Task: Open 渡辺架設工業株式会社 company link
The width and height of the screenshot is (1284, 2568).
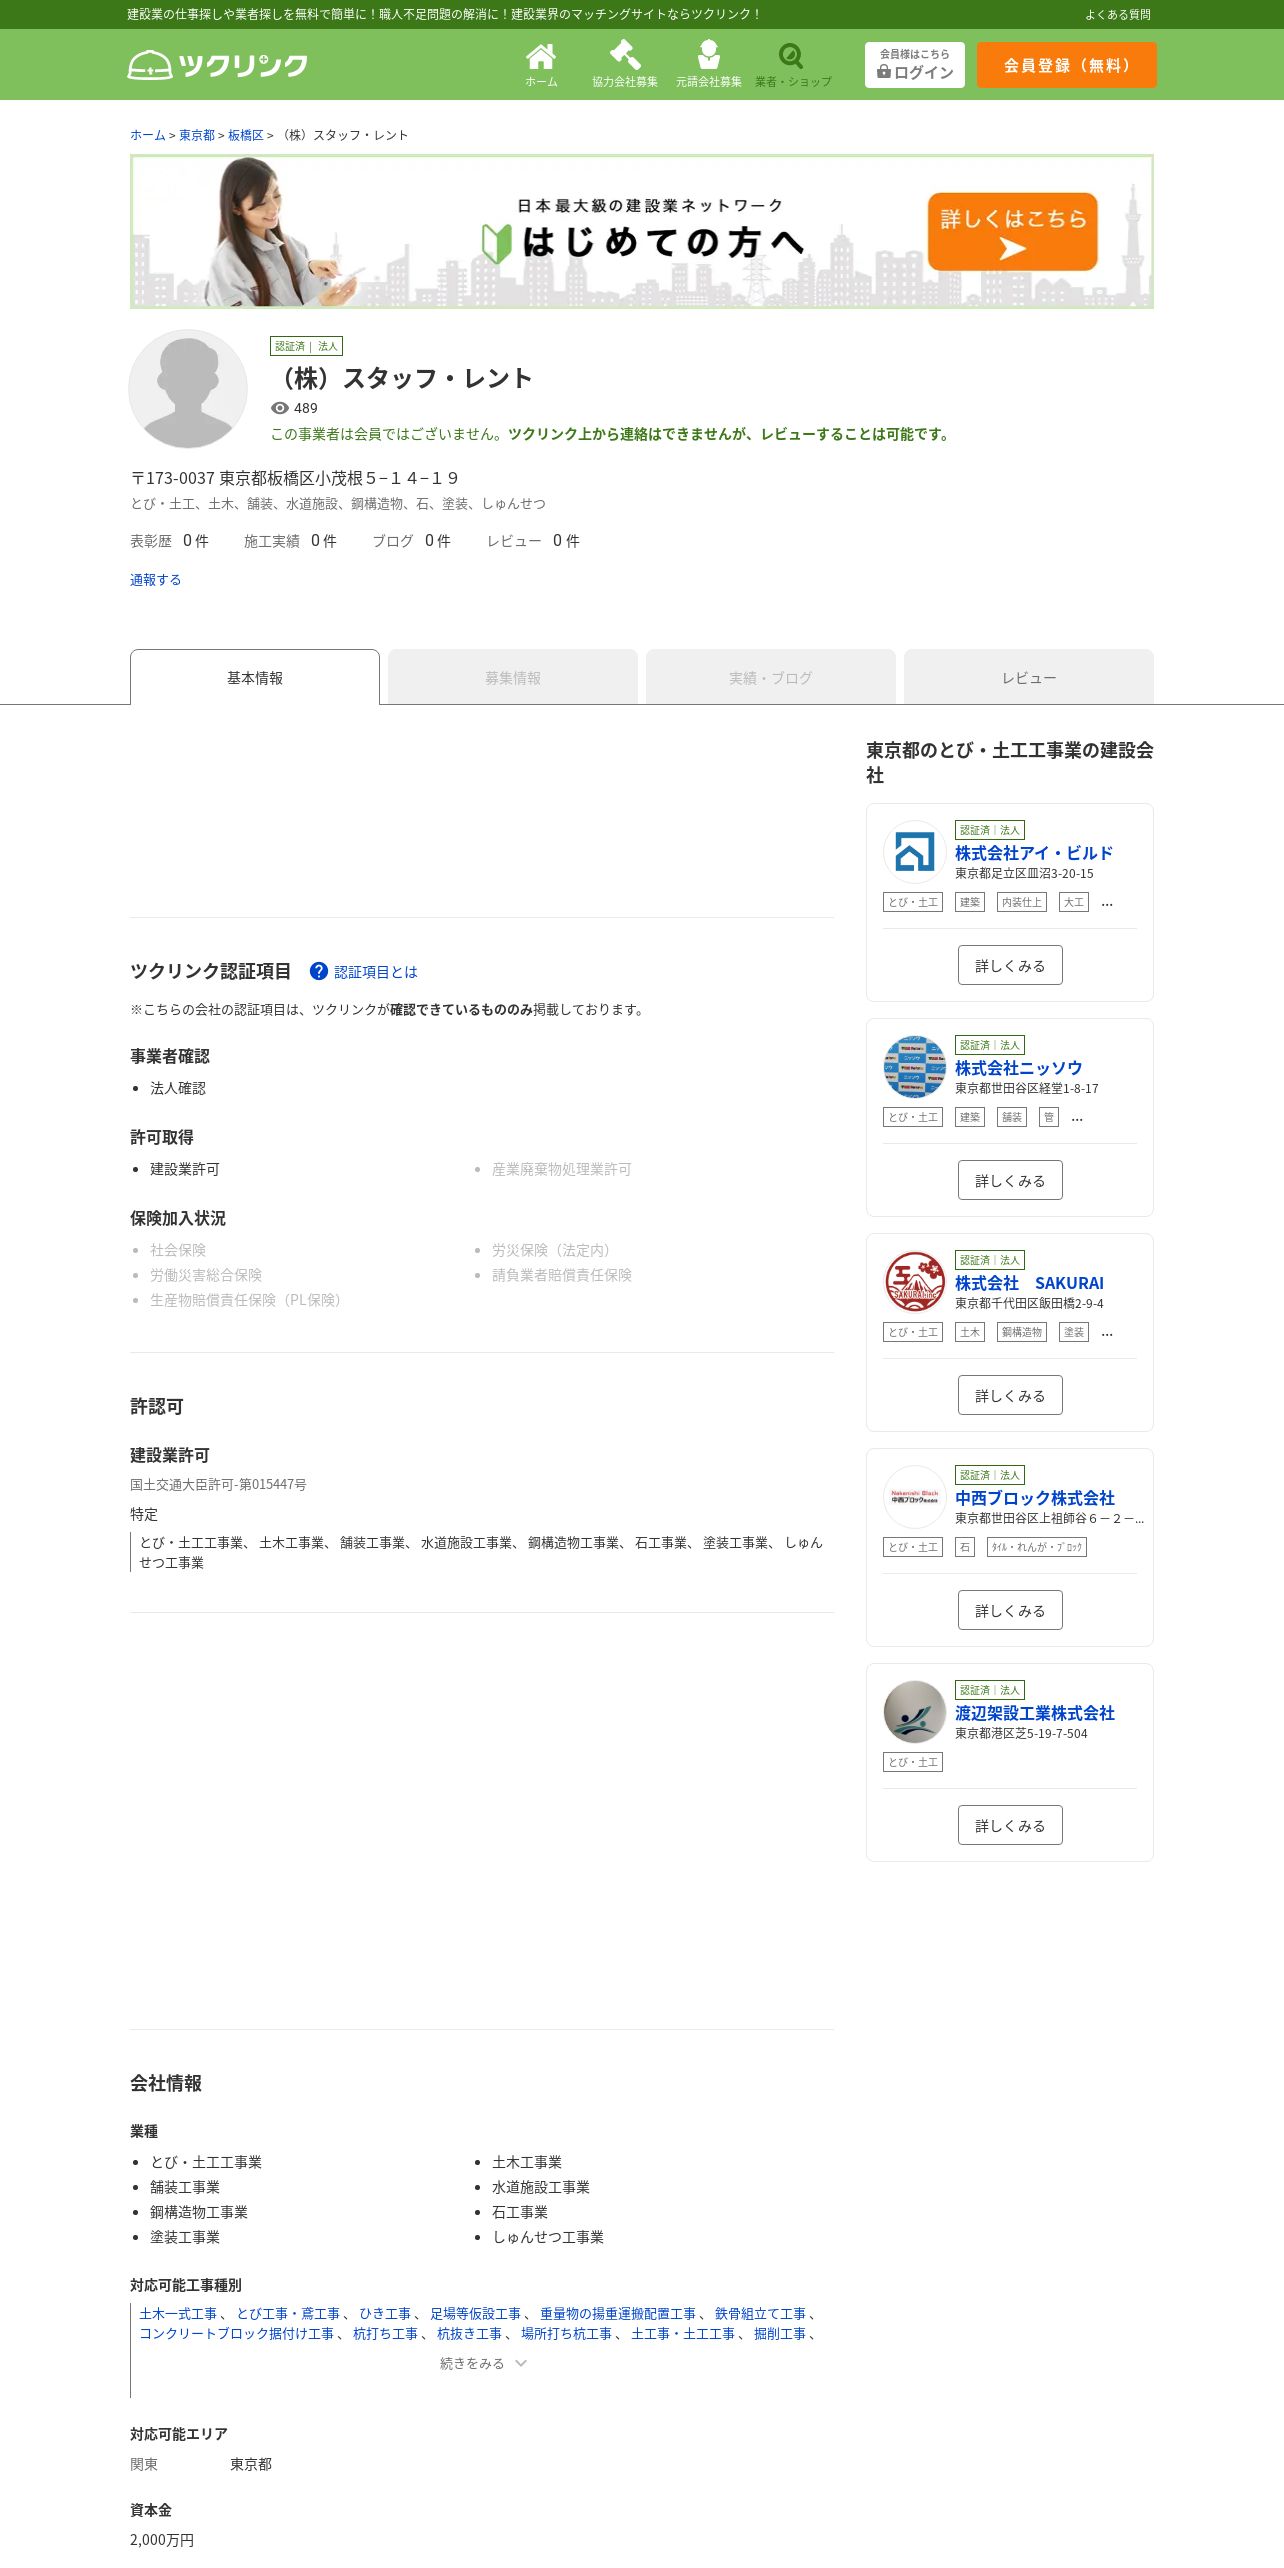Action: coord(1035,1713)
